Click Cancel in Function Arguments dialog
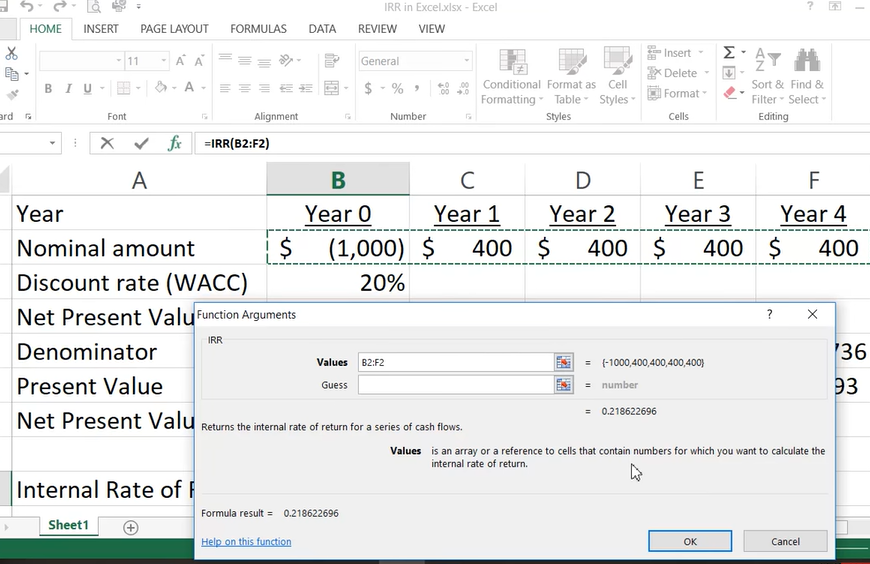This screenshot has width=870, height=564. click(785, 541)
